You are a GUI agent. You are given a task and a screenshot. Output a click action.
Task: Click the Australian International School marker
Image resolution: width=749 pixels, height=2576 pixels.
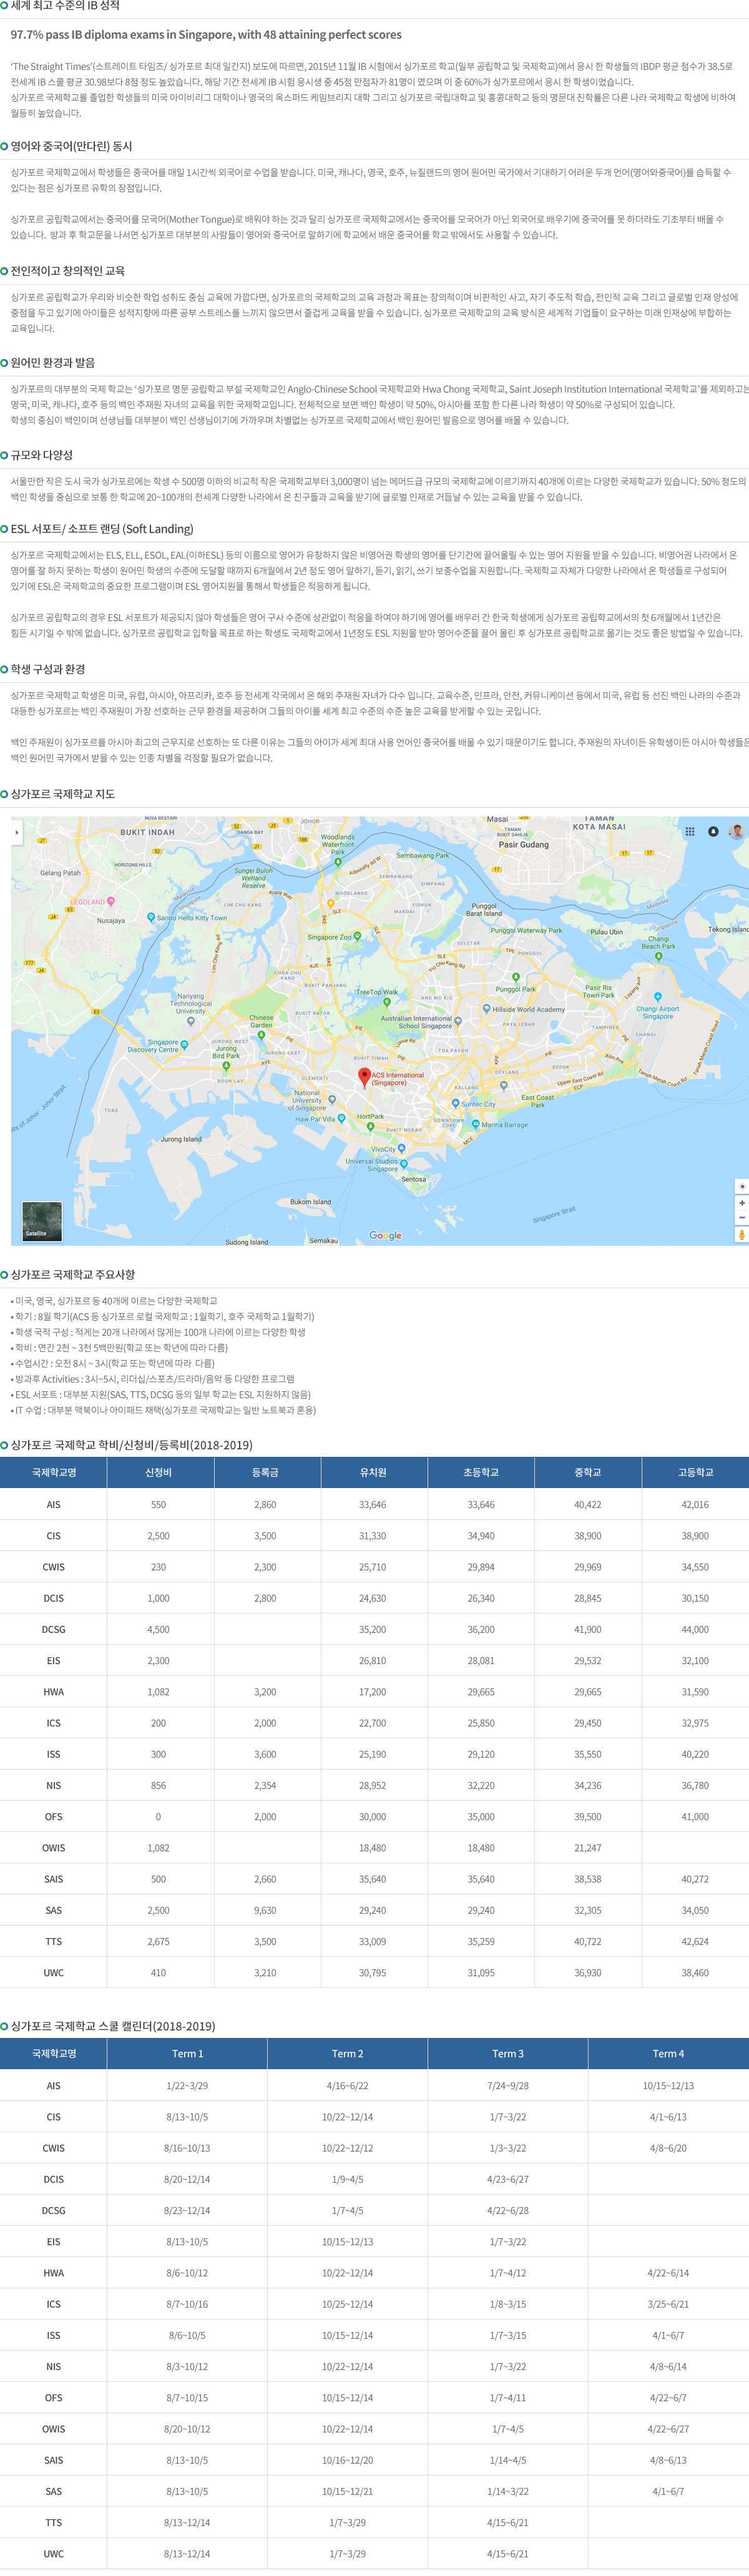(x=457, y=1020)
